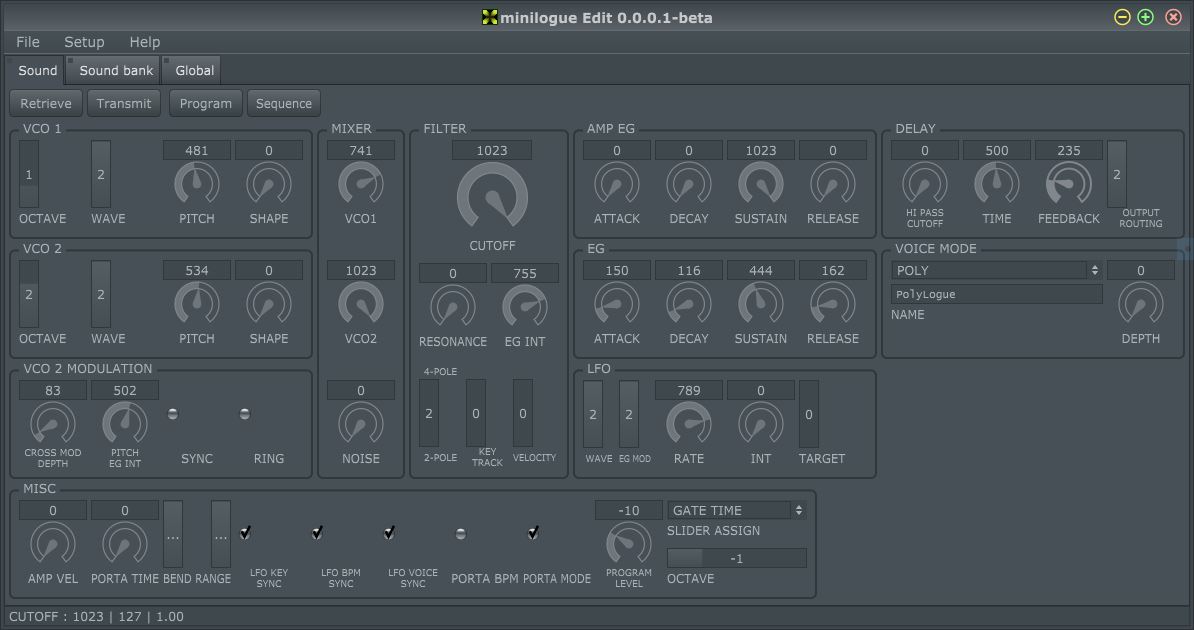Click the MISC OCTAVE slider showing -1
The height and width of the screenshot is (630, 1194).
coord(736,558)
